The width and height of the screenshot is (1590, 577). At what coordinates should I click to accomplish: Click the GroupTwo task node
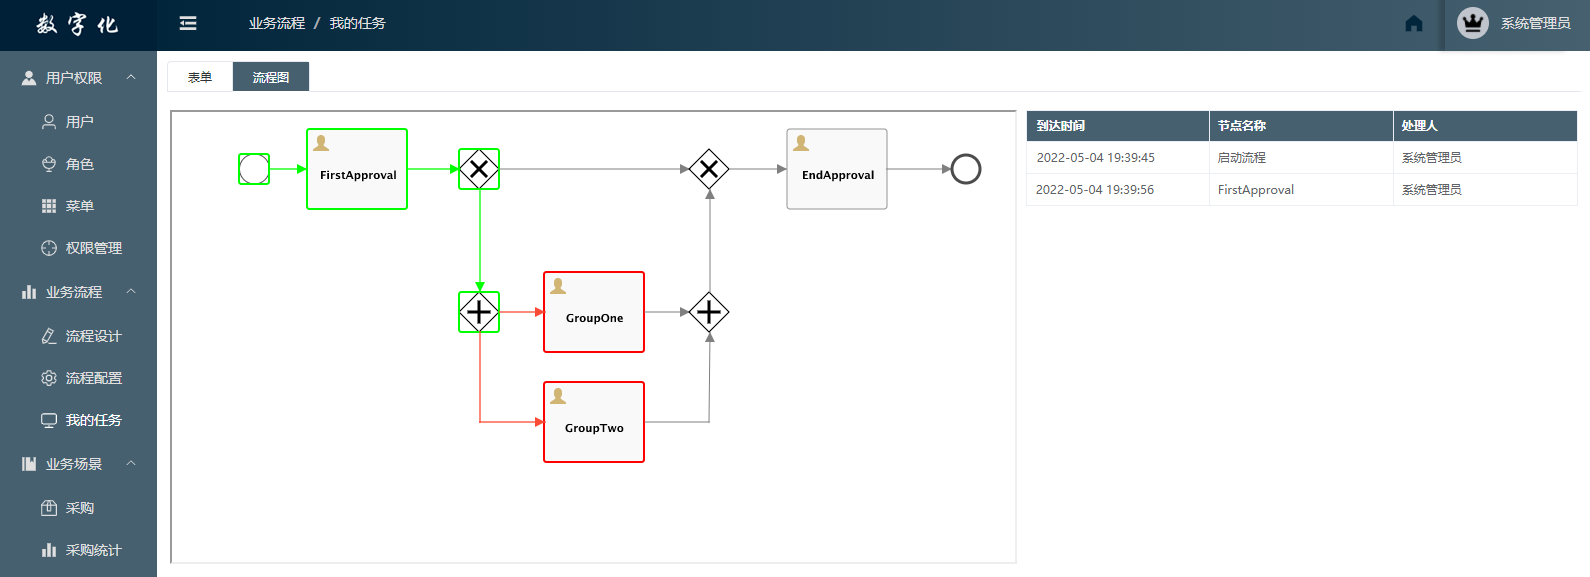tap(594, 422)
